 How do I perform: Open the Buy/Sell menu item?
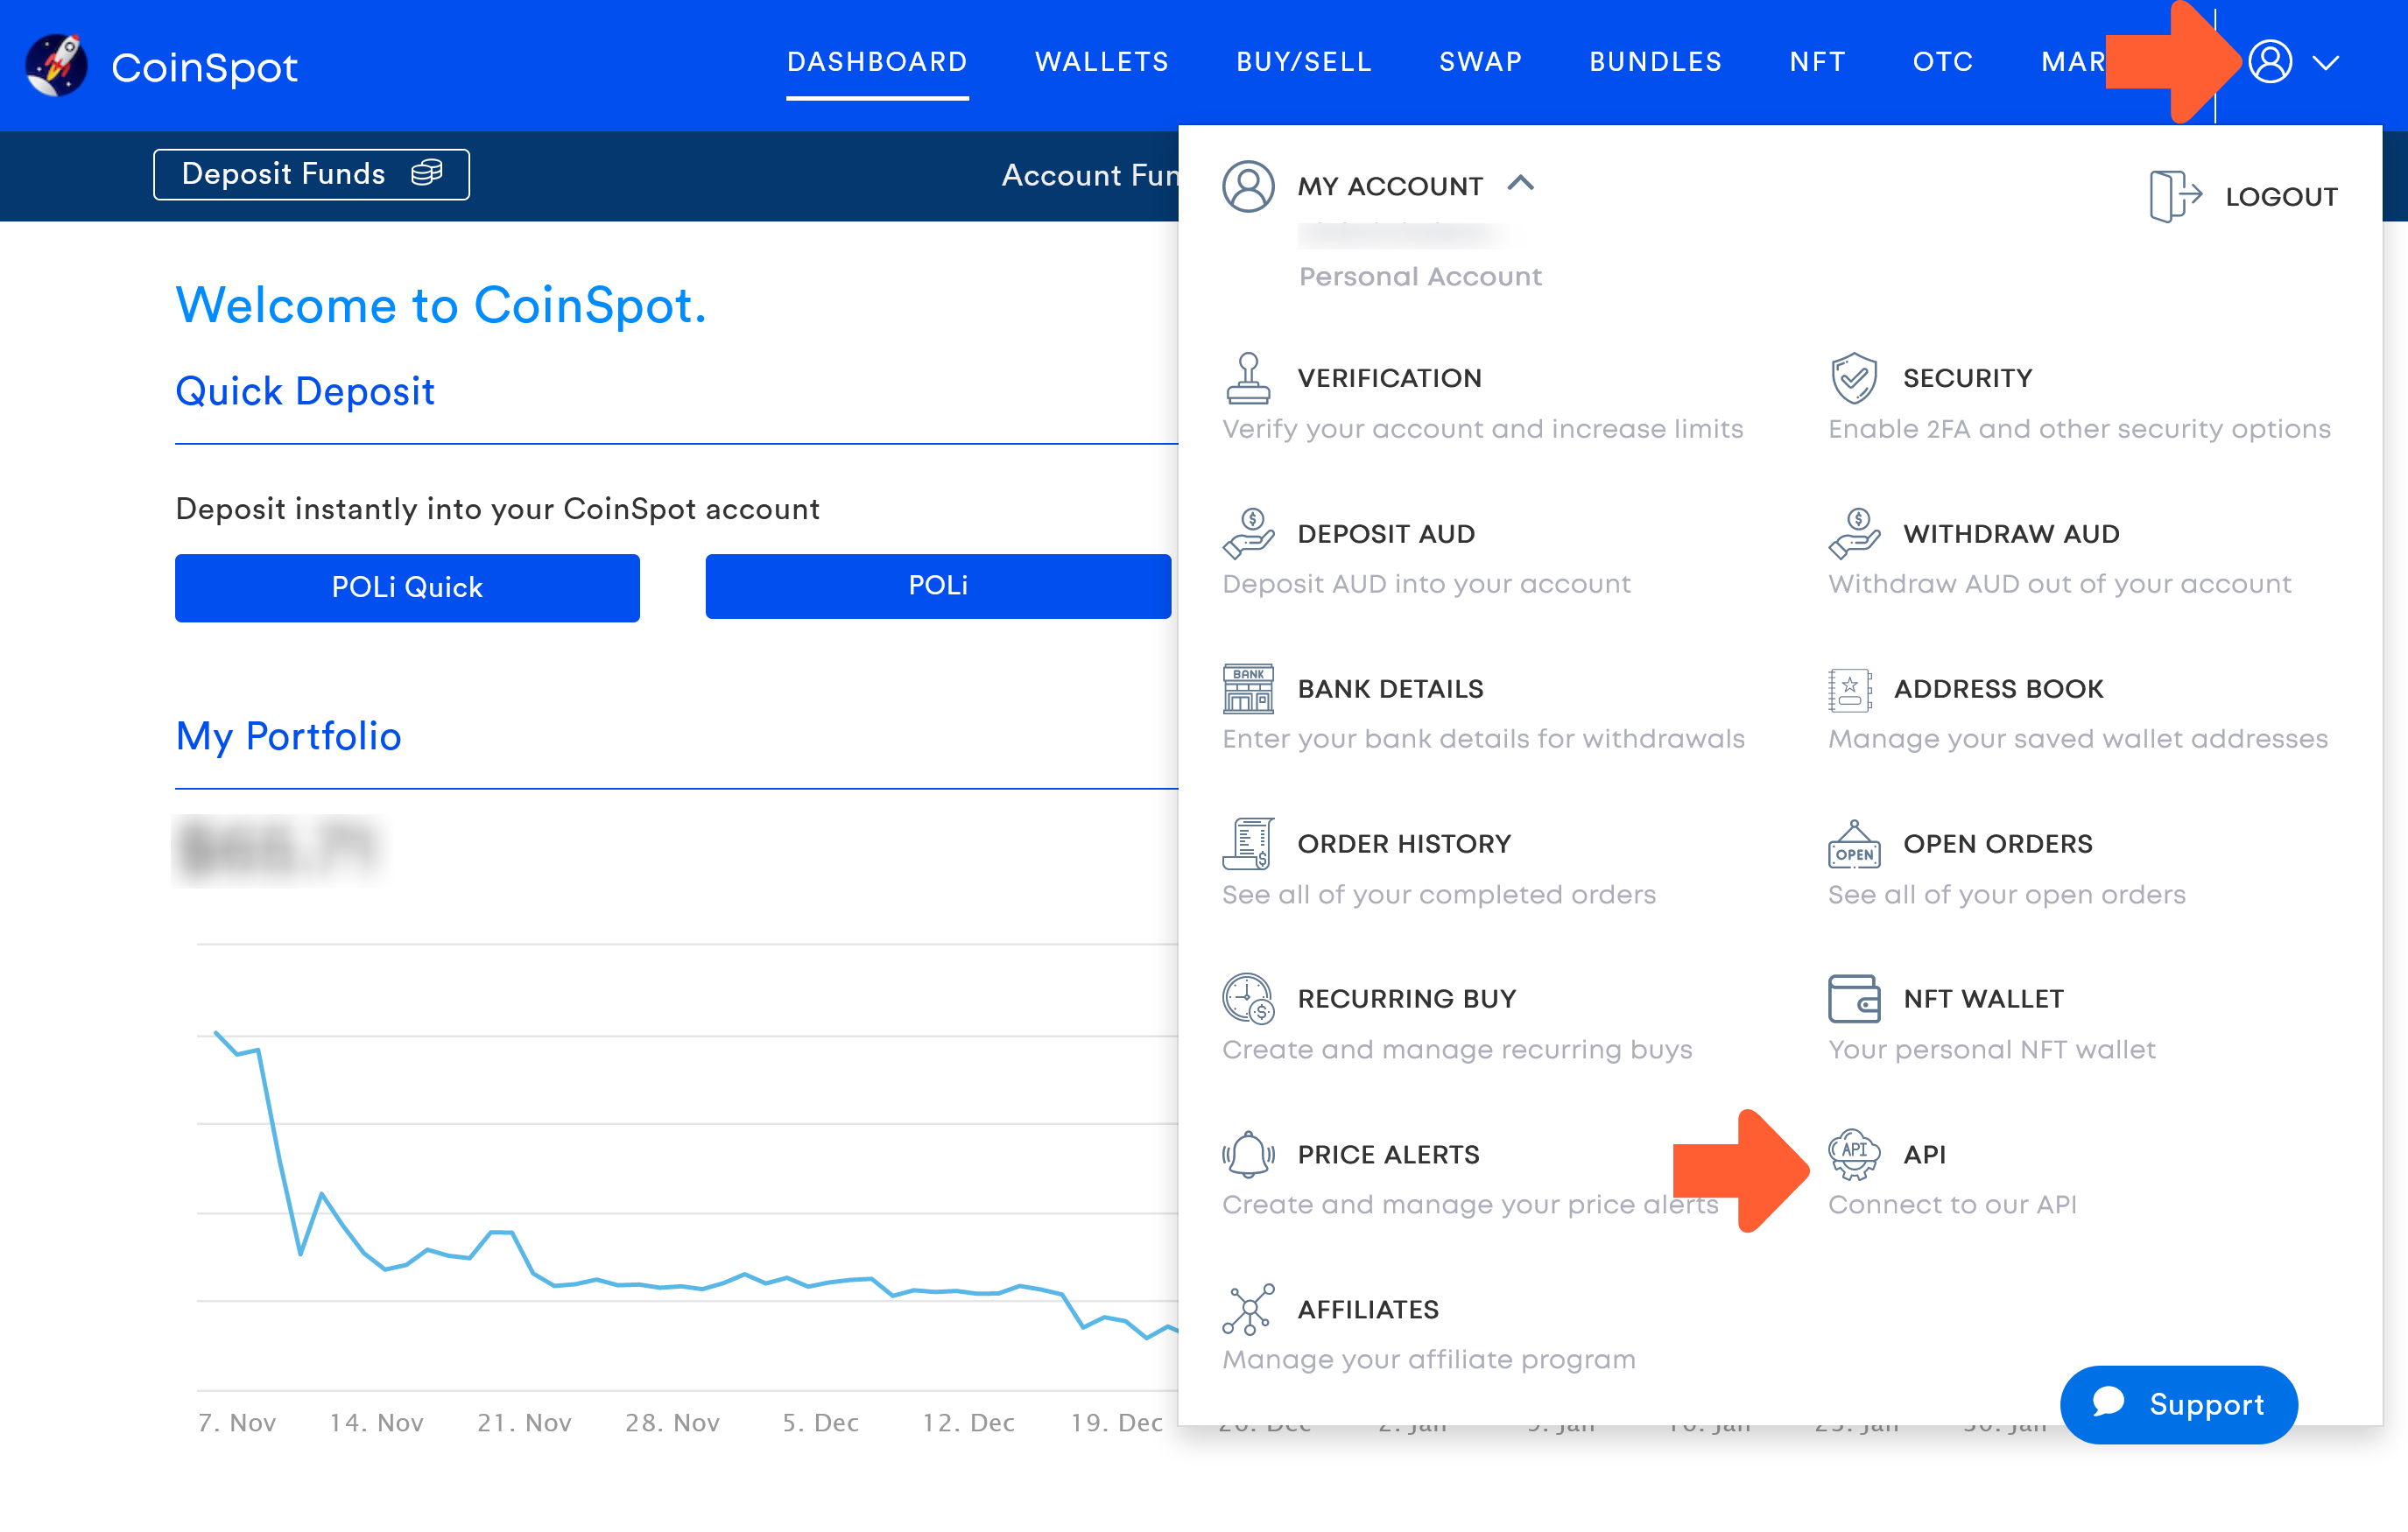pos(1302,62)
